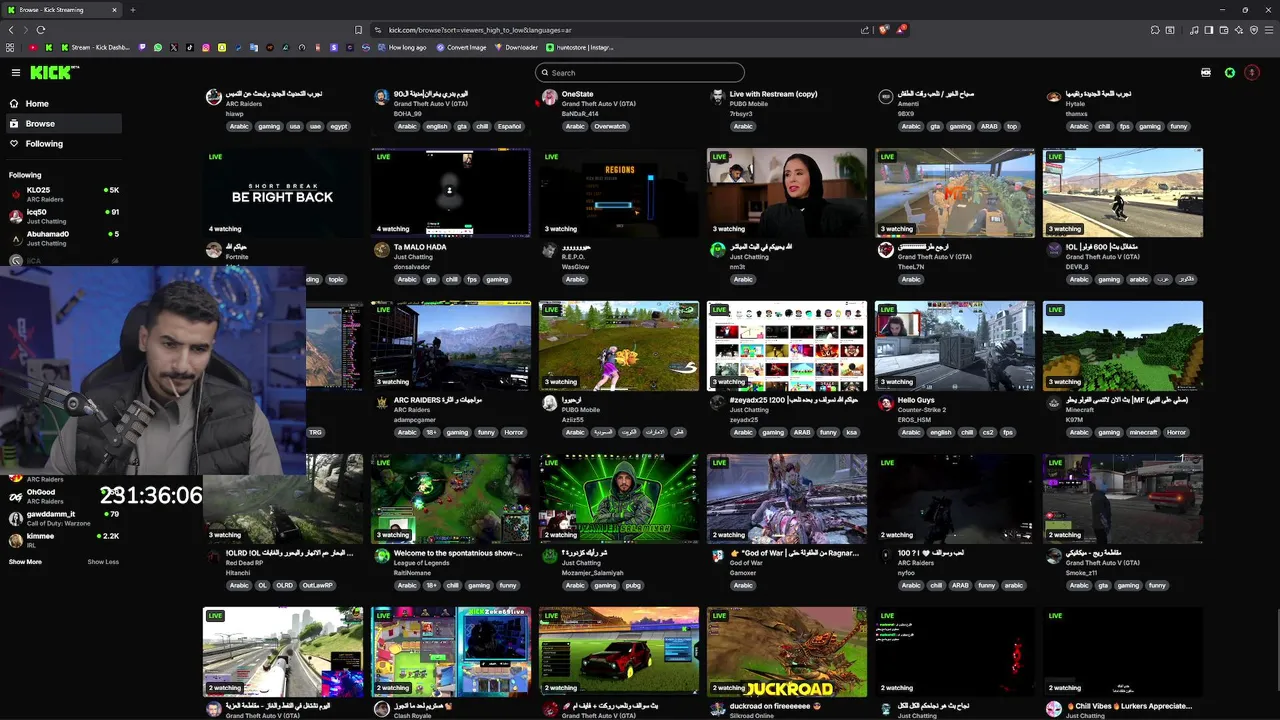Image resolution: width=1280 pixels, height=720 pixels.
Task: Click Live with Restream (copy) title
Action: (x=773, y=94)
